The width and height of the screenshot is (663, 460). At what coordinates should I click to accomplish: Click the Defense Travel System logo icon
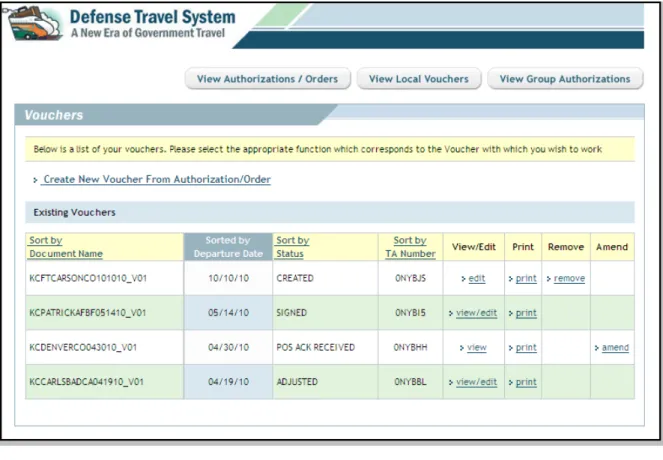[x=35, y=23]
